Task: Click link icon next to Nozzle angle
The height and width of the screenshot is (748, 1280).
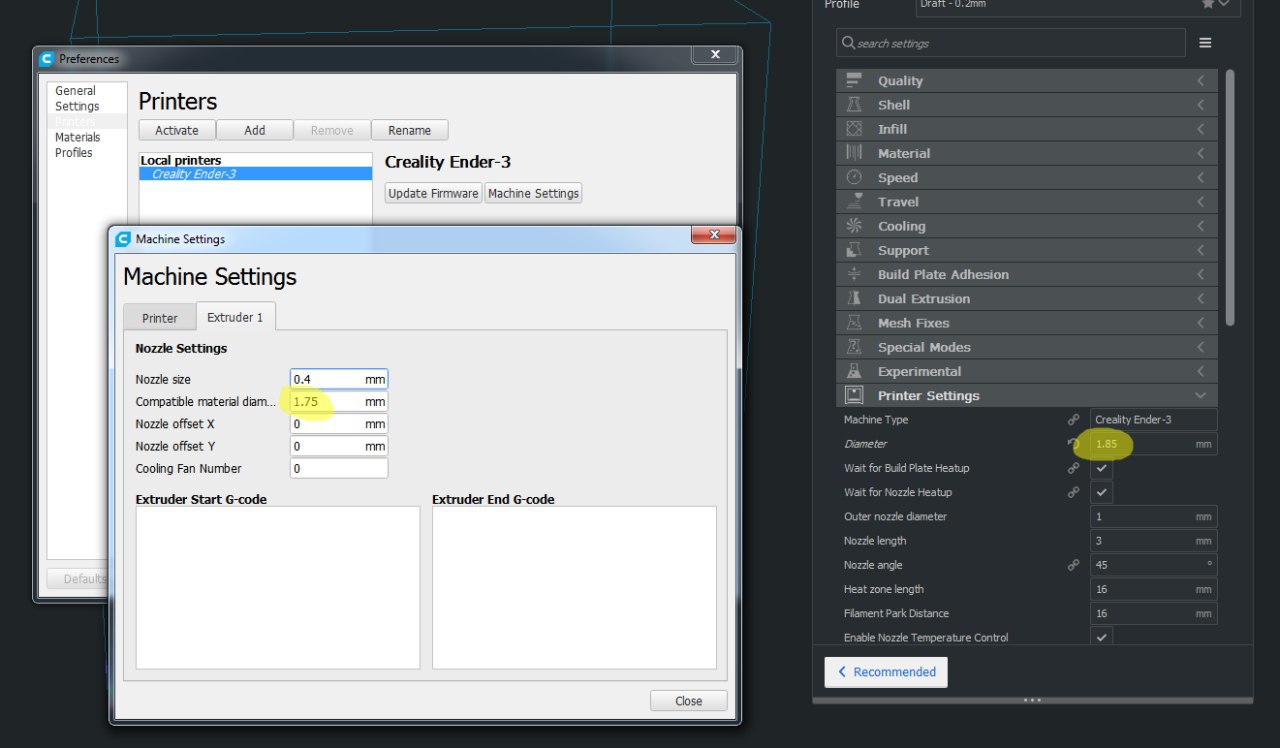Action: pyautogui.click(x=1073, y=565)
